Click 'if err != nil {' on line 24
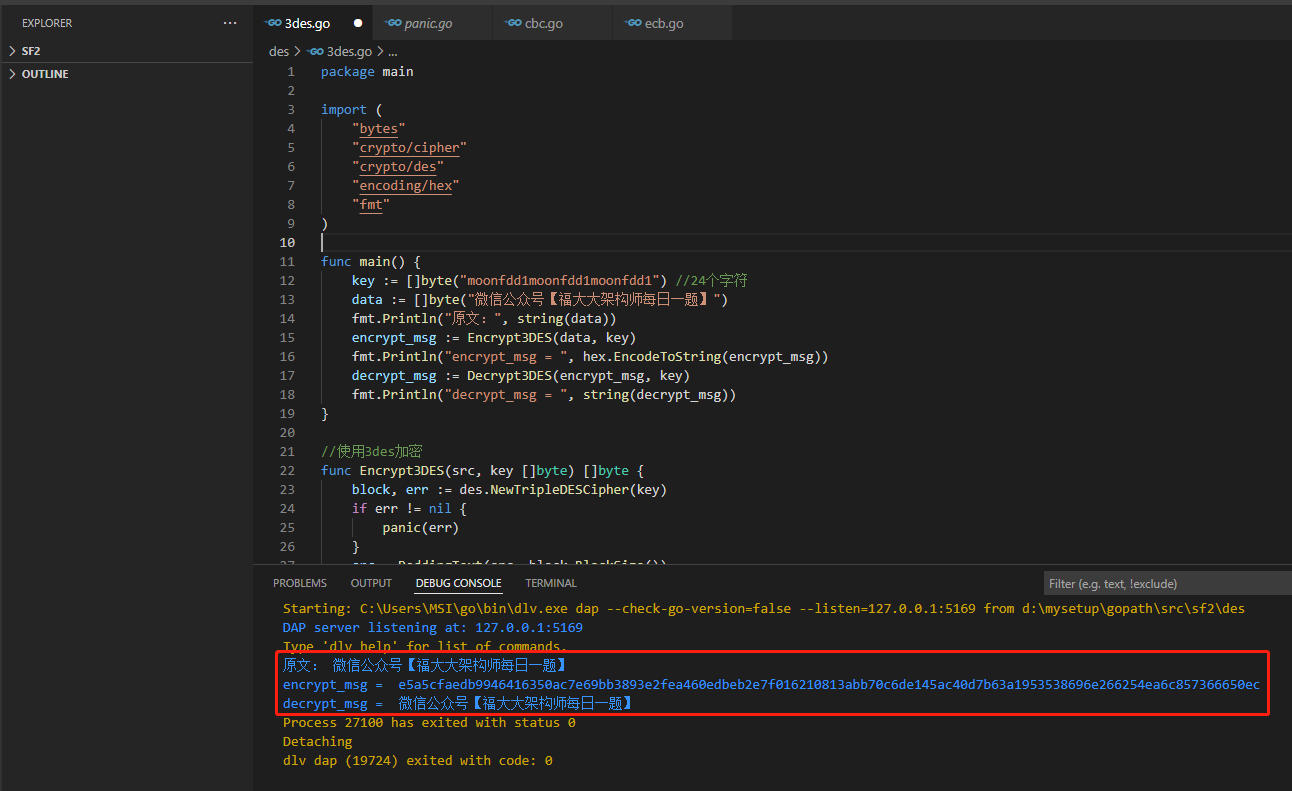 point(409,509)
